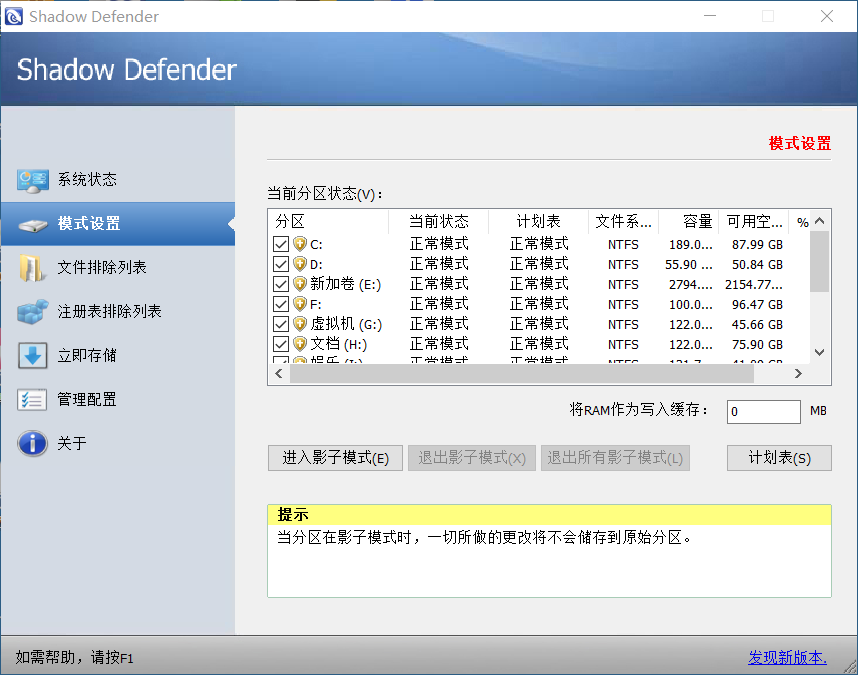
Task: Click the 进入影子模式(E) button
Action: [x=335, y=458]
